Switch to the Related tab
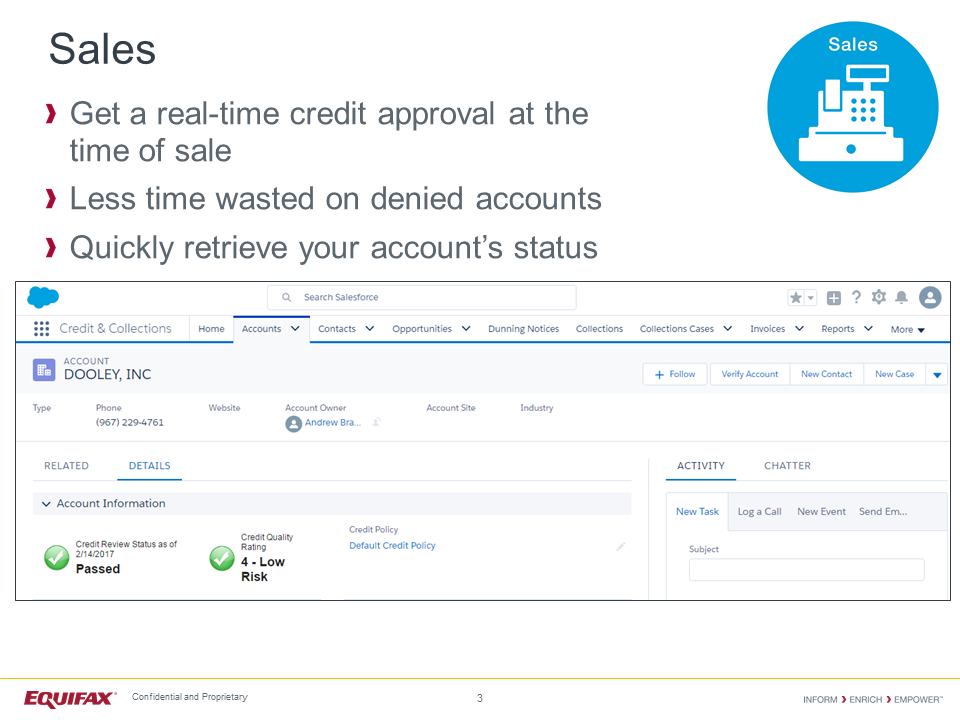The width and height of the screenshot is (960, 720). 67,466
